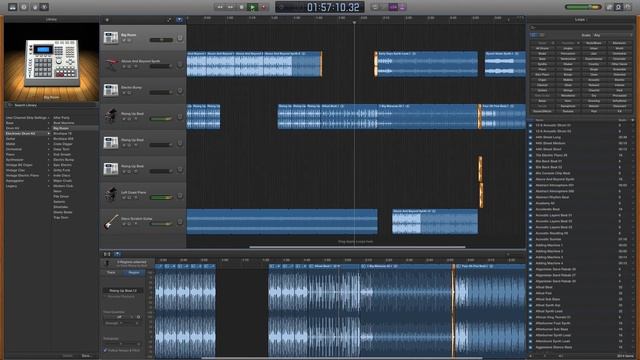Adjust Big Room track volume slider
This screenshot has width=640, height=360.
[x=161, y=40]
